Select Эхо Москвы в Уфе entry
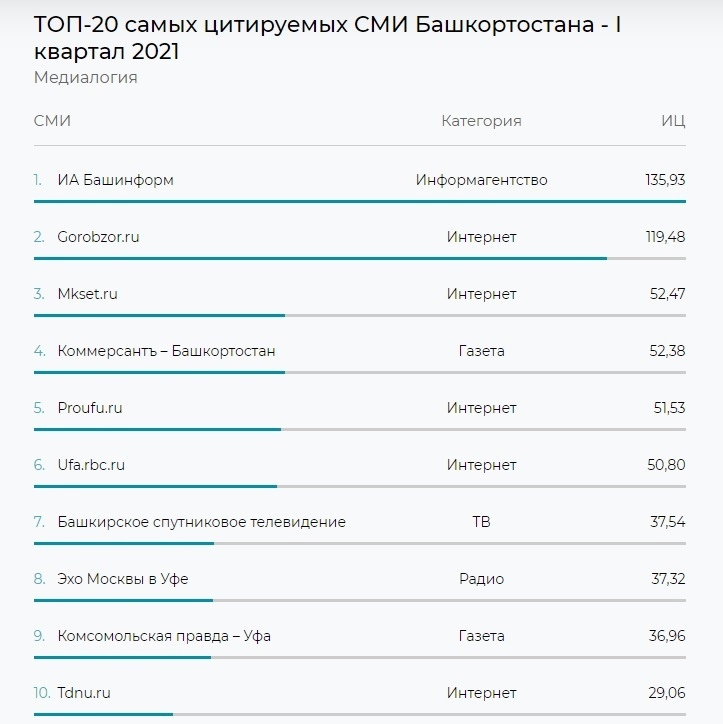The width and height of the screenshot is (723, 724). click(123, 579)
